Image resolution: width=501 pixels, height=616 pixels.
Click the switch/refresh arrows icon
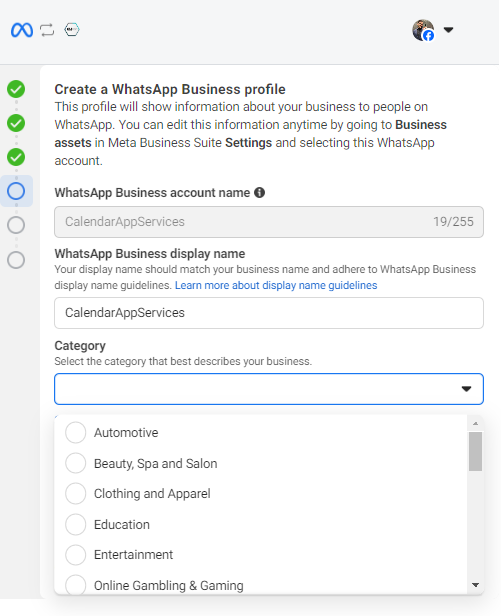click(x=47, y=30)
